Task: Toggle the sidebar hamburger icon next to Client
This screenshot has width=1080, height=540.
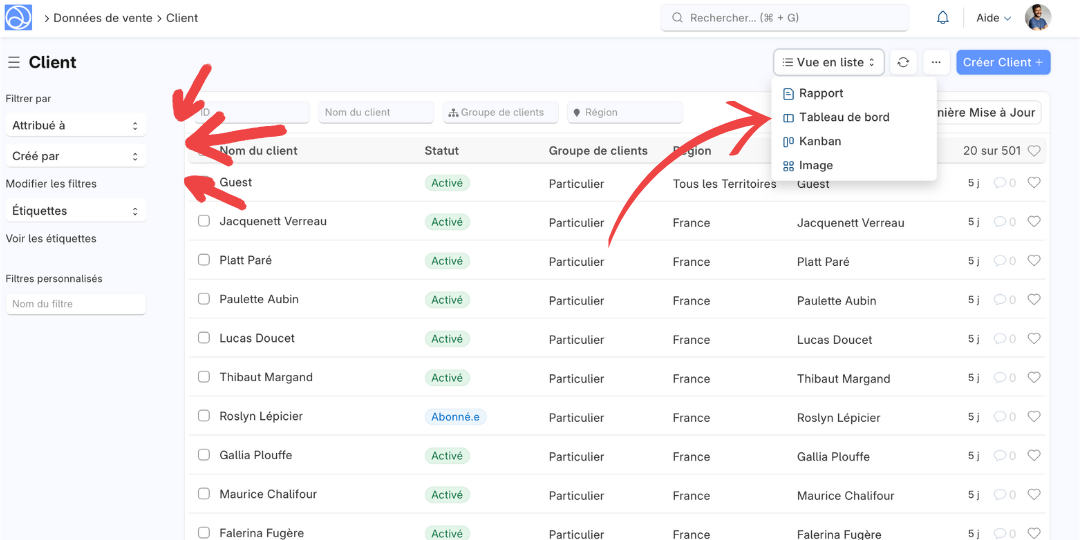Action: click(14, 63)
